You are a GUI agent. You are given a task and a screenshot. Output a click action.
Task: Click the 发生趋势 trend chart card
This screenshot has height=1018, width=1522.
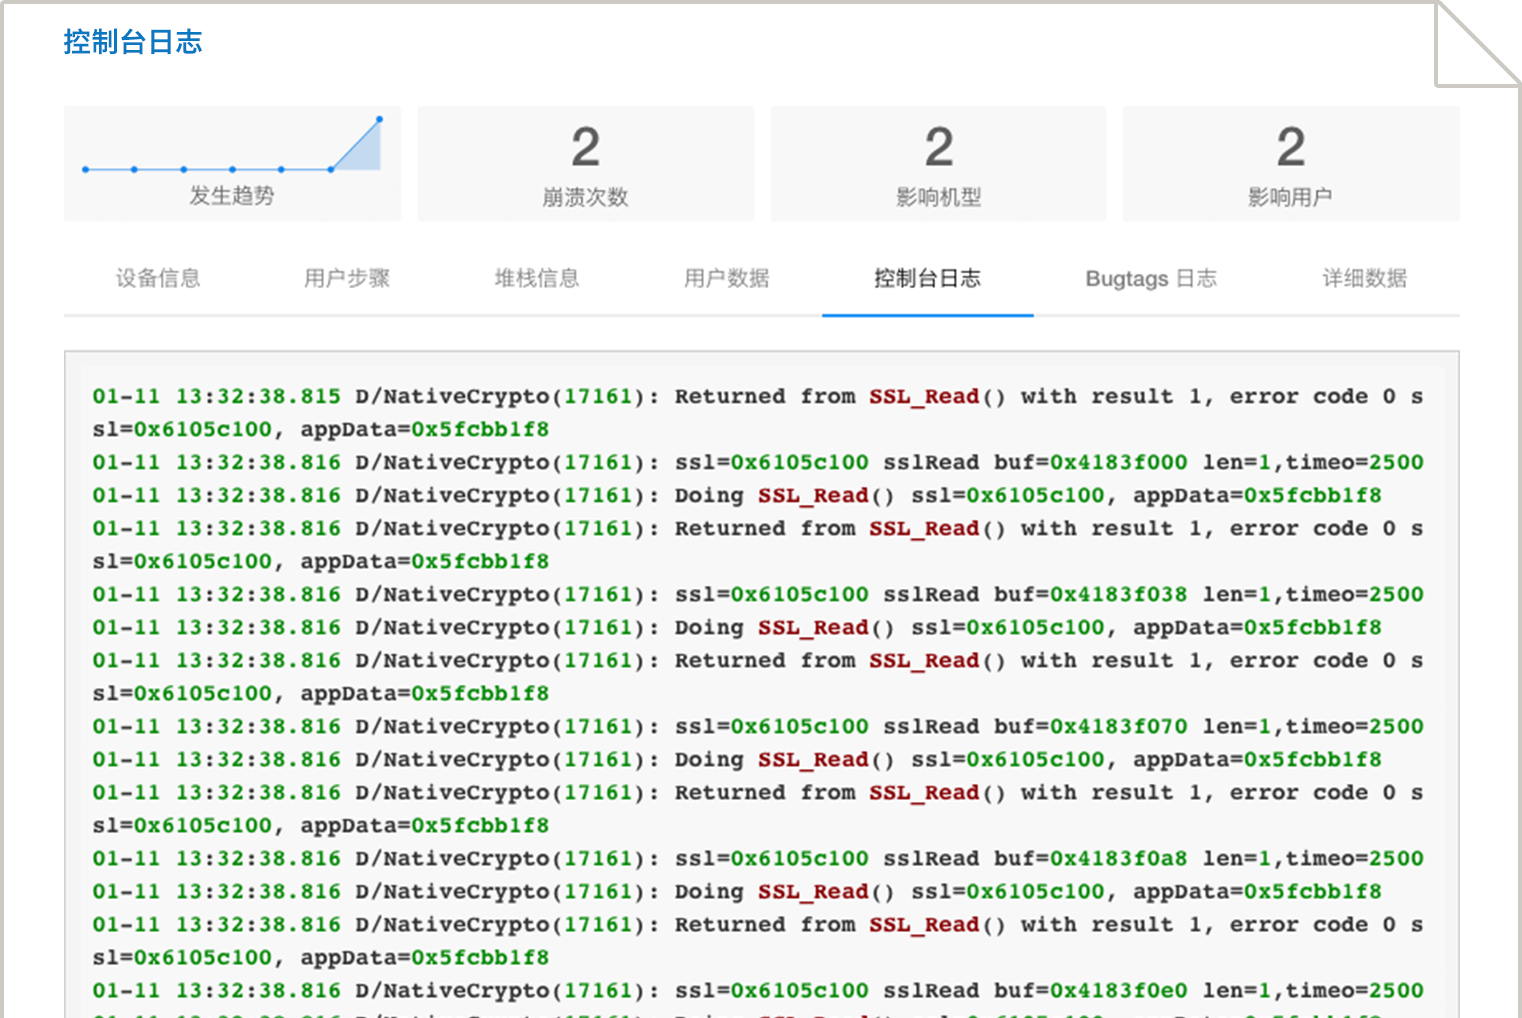(x=232, y=164)
